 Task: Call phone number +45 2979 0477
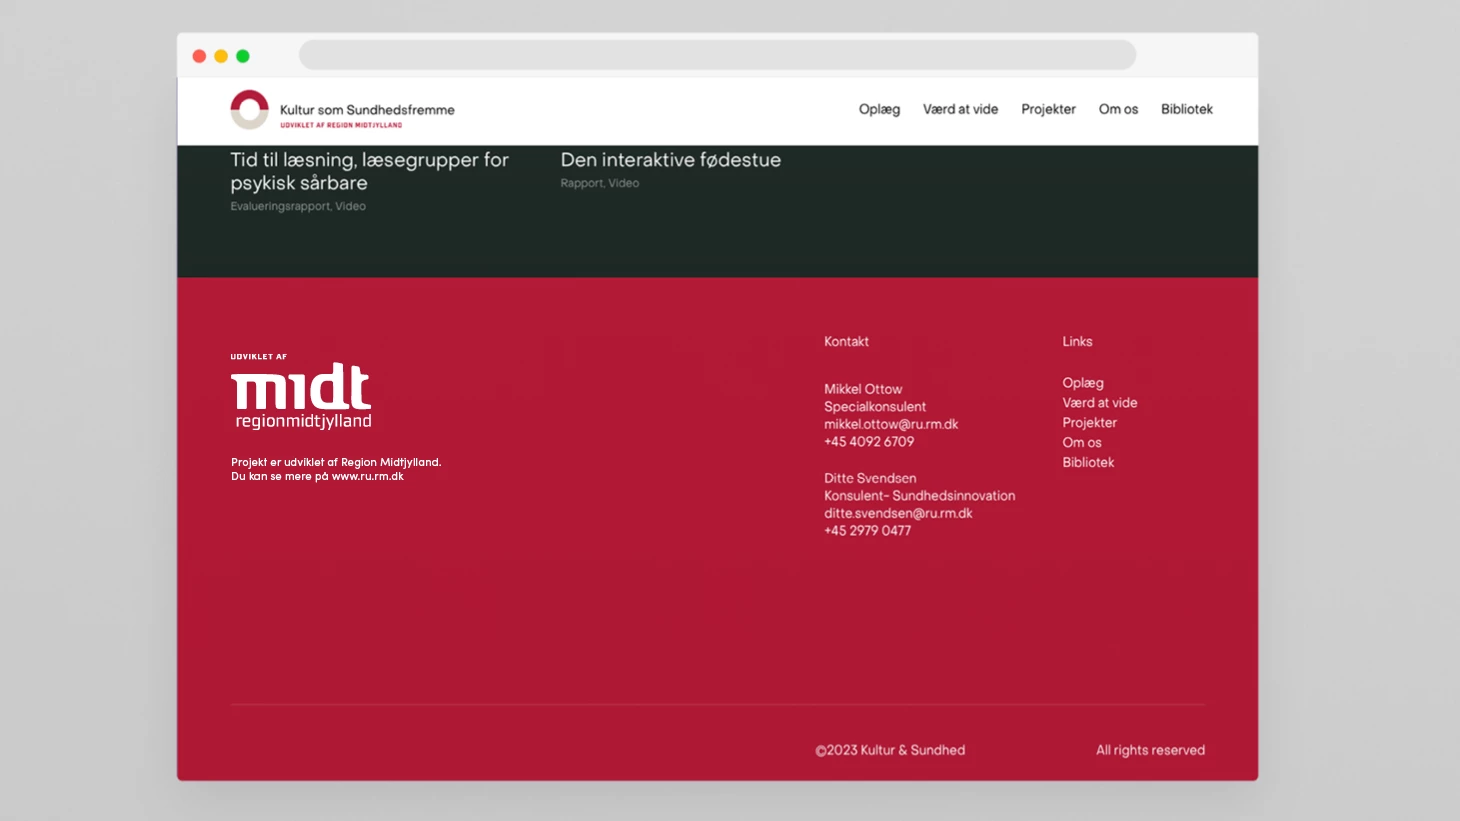point(867,530)
